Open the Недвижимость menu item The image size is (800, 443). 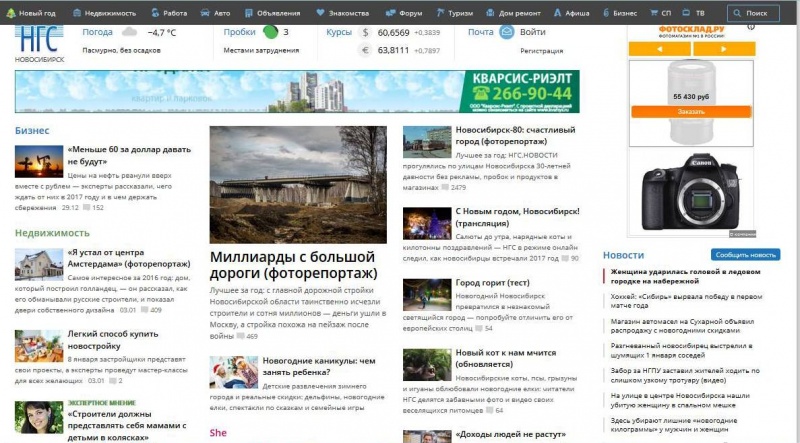pos(103,13)
